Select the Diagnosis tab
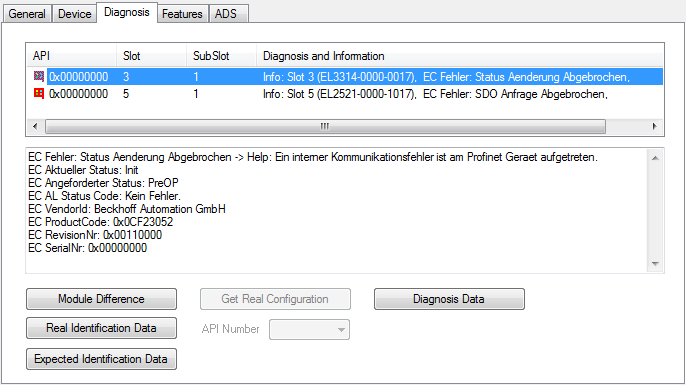 click(x=126, y=12)
